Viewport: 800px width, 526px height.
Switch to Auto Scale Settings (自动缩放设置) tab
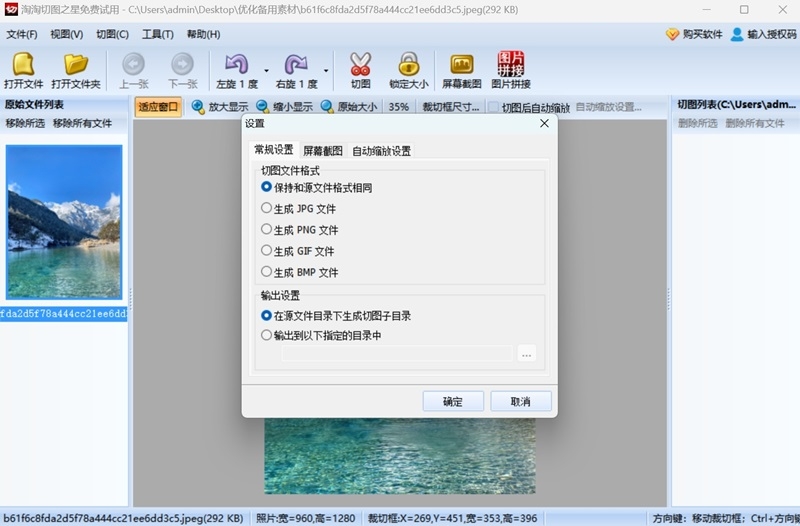coord(382,151)
